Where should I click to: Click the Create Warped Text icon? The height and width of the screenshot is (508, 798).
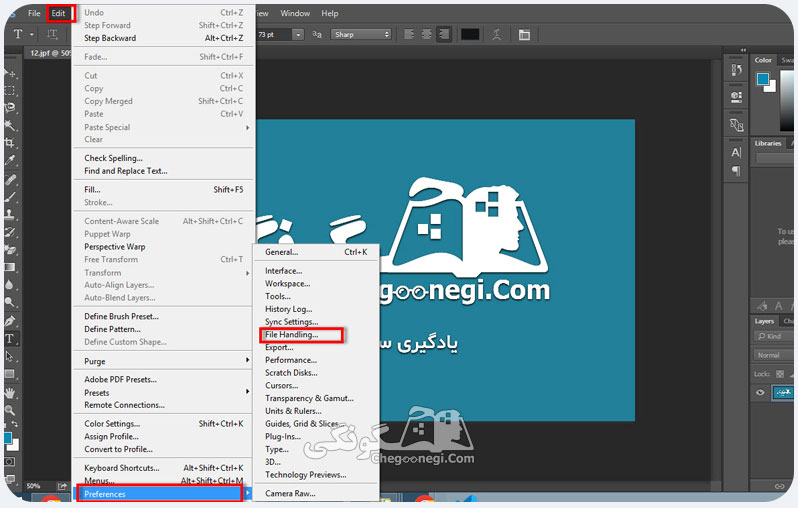point(497,35)
